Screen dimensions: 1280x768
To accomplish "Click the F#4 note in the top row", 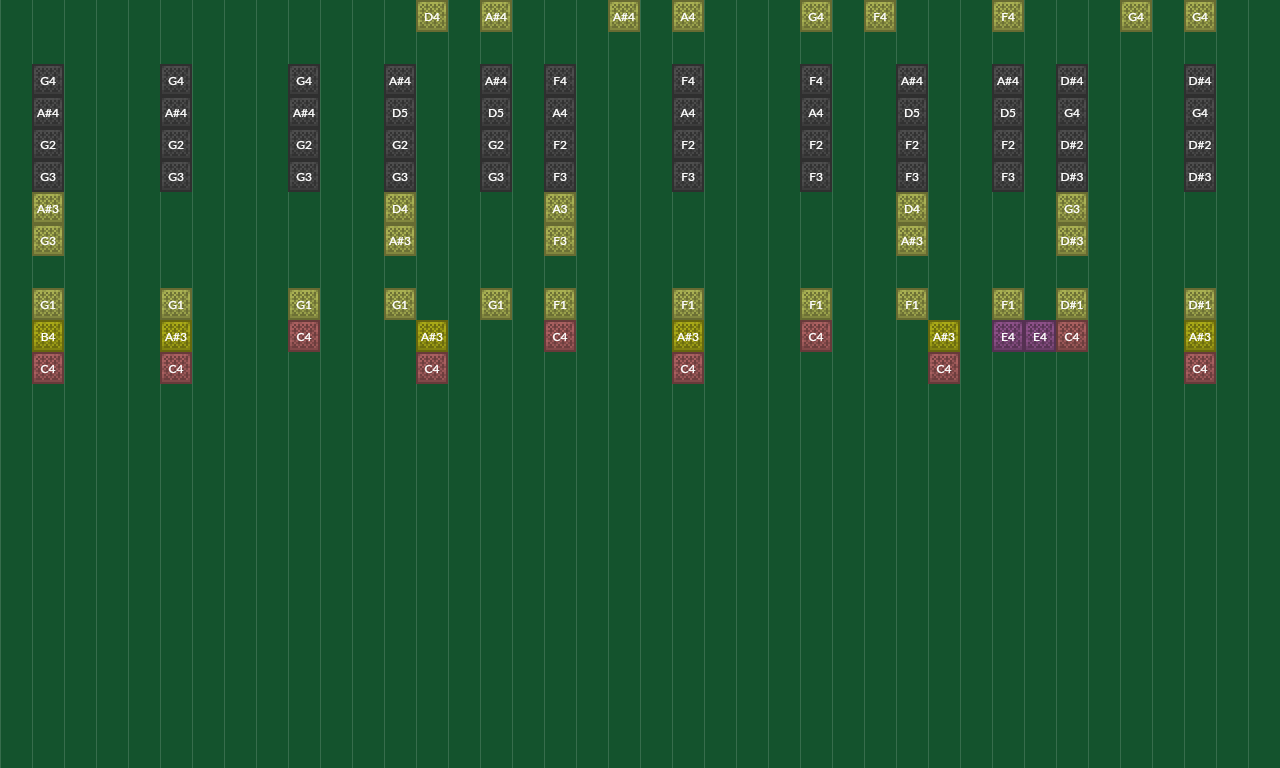I will click(880, 16).
